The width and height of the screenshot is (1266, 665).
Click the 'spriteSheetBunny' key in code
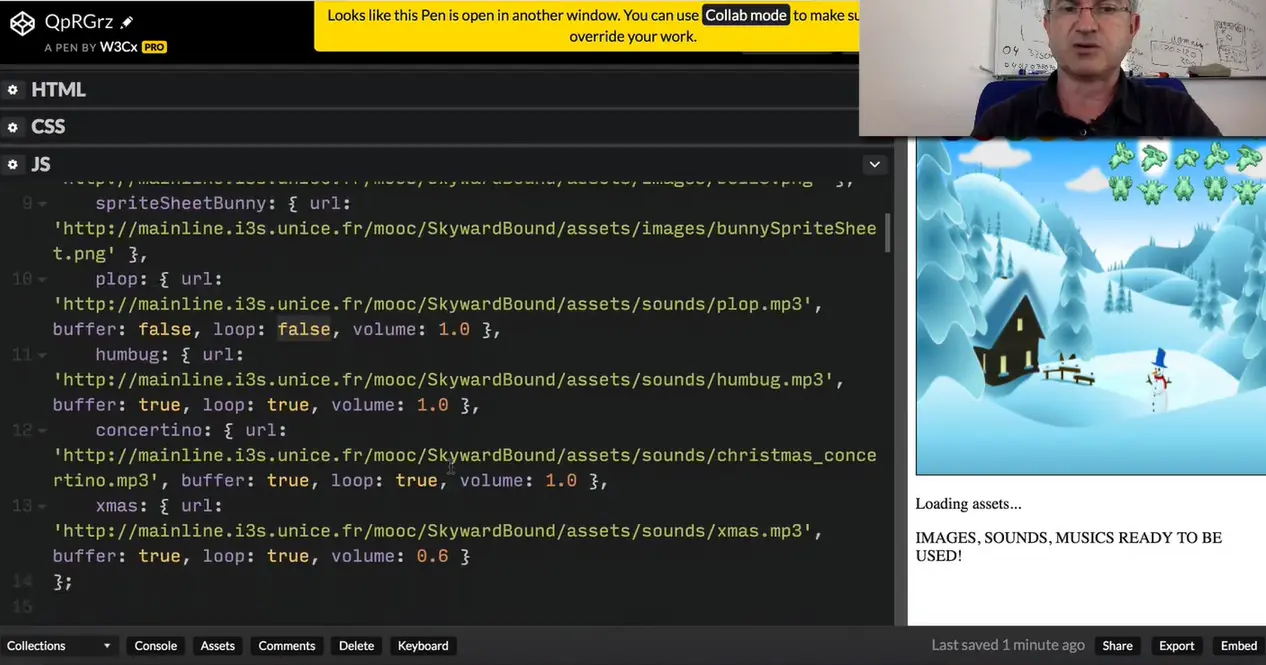(x=181, y=203)
